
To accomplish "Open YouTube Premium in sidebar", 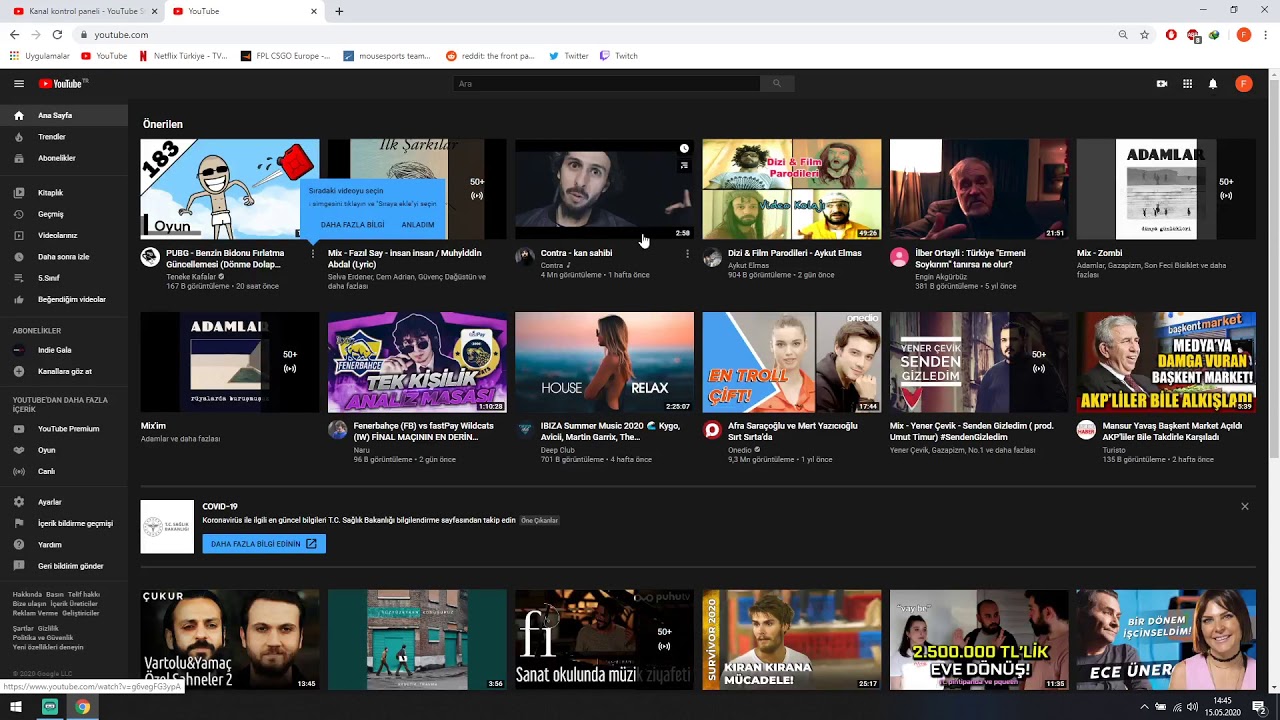I will tap(64, 429).
